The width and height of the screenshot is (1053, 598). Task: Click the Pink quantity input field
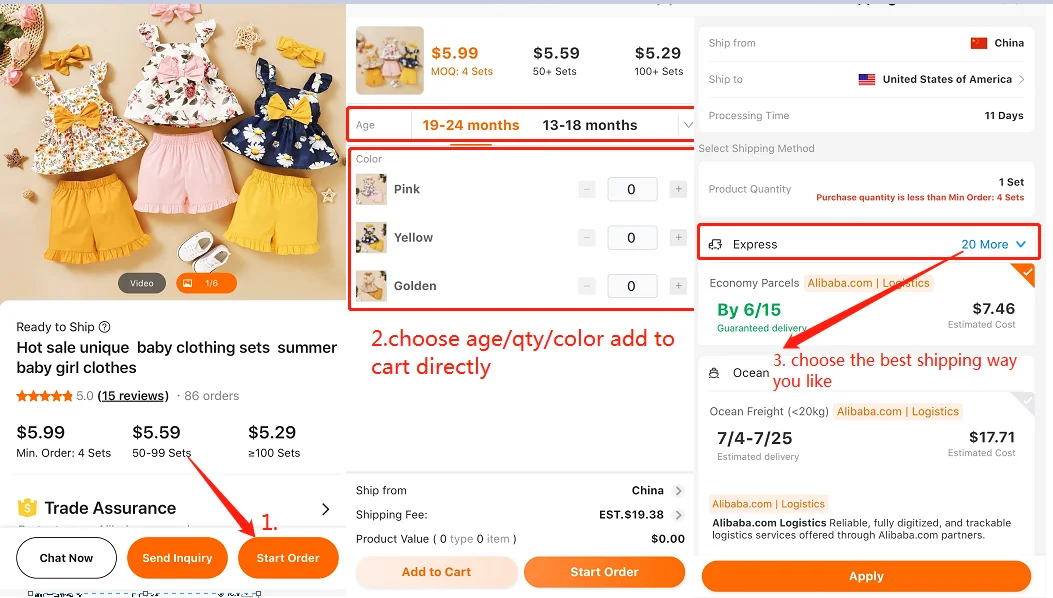[x=631, y=189]
